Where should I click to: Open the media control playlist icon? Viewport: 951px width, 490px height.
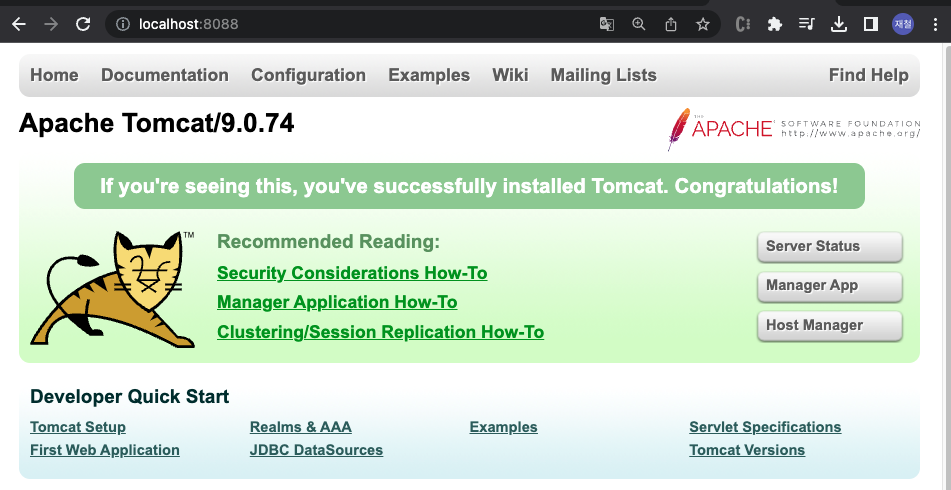point(807,24)
